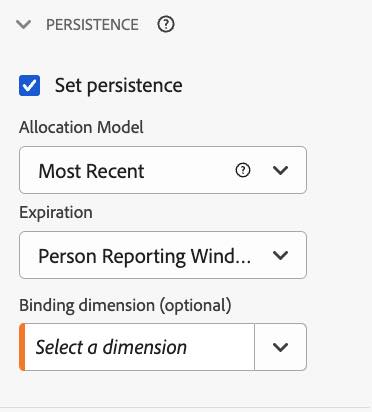Viewport: 372px width, 412px height.
Task: Click the PERSISTENCE section header text
Action: click(92, 25)
